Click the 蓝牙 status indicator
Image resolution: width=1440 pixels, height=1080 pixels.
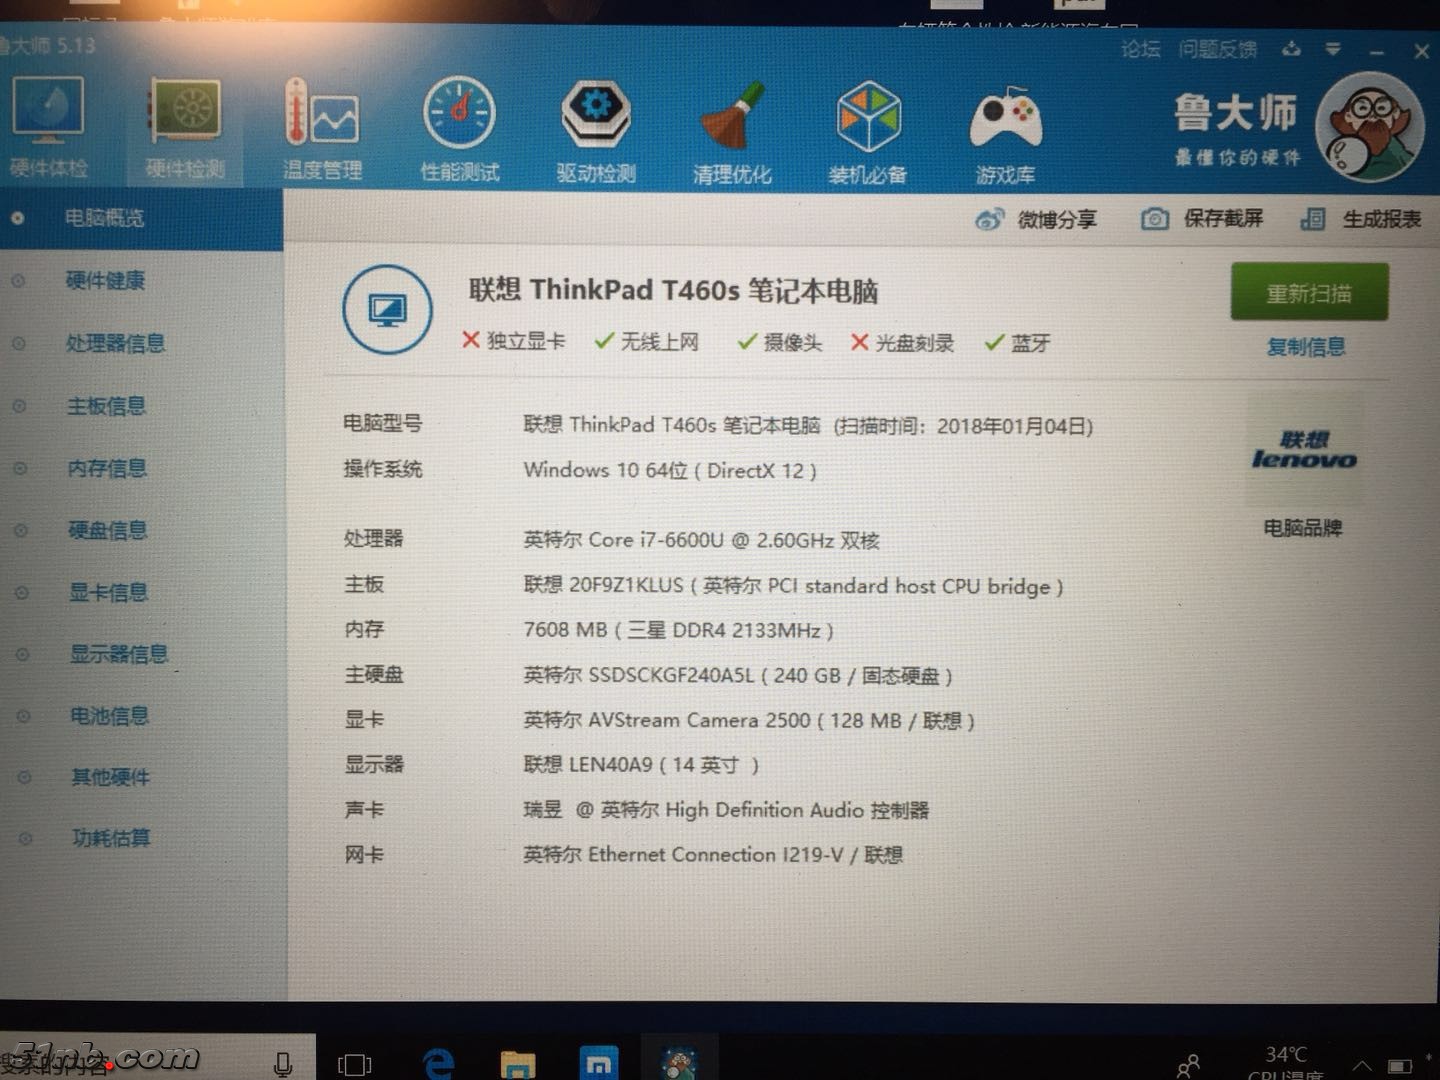1018,343
